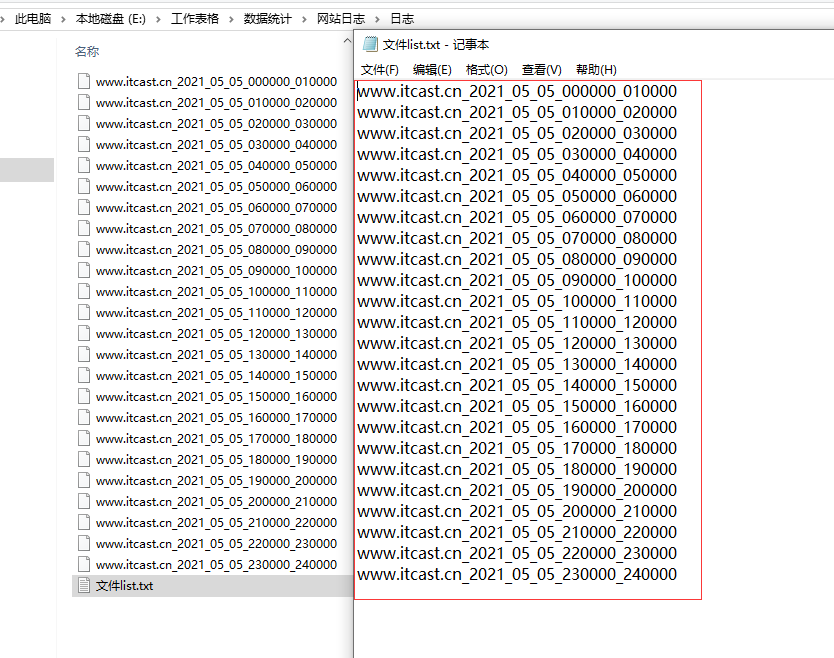
Task: Expand the chevron after 数据统计 breadcrumb
Action: 304,19
